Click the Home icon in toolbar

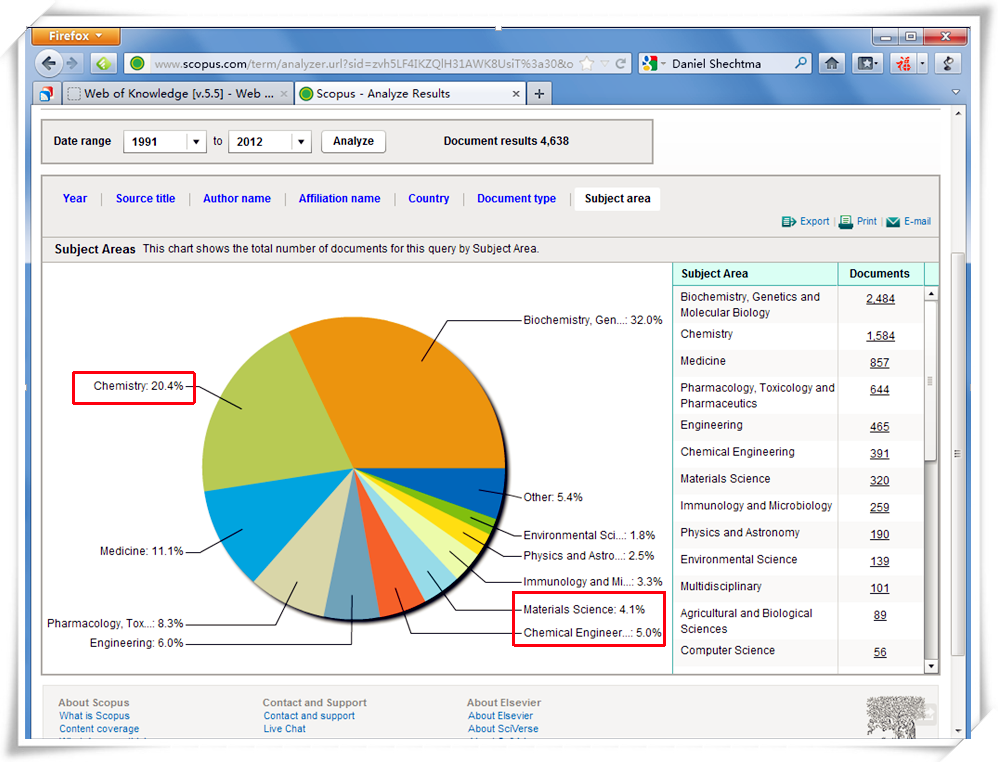tap(831, 63)
